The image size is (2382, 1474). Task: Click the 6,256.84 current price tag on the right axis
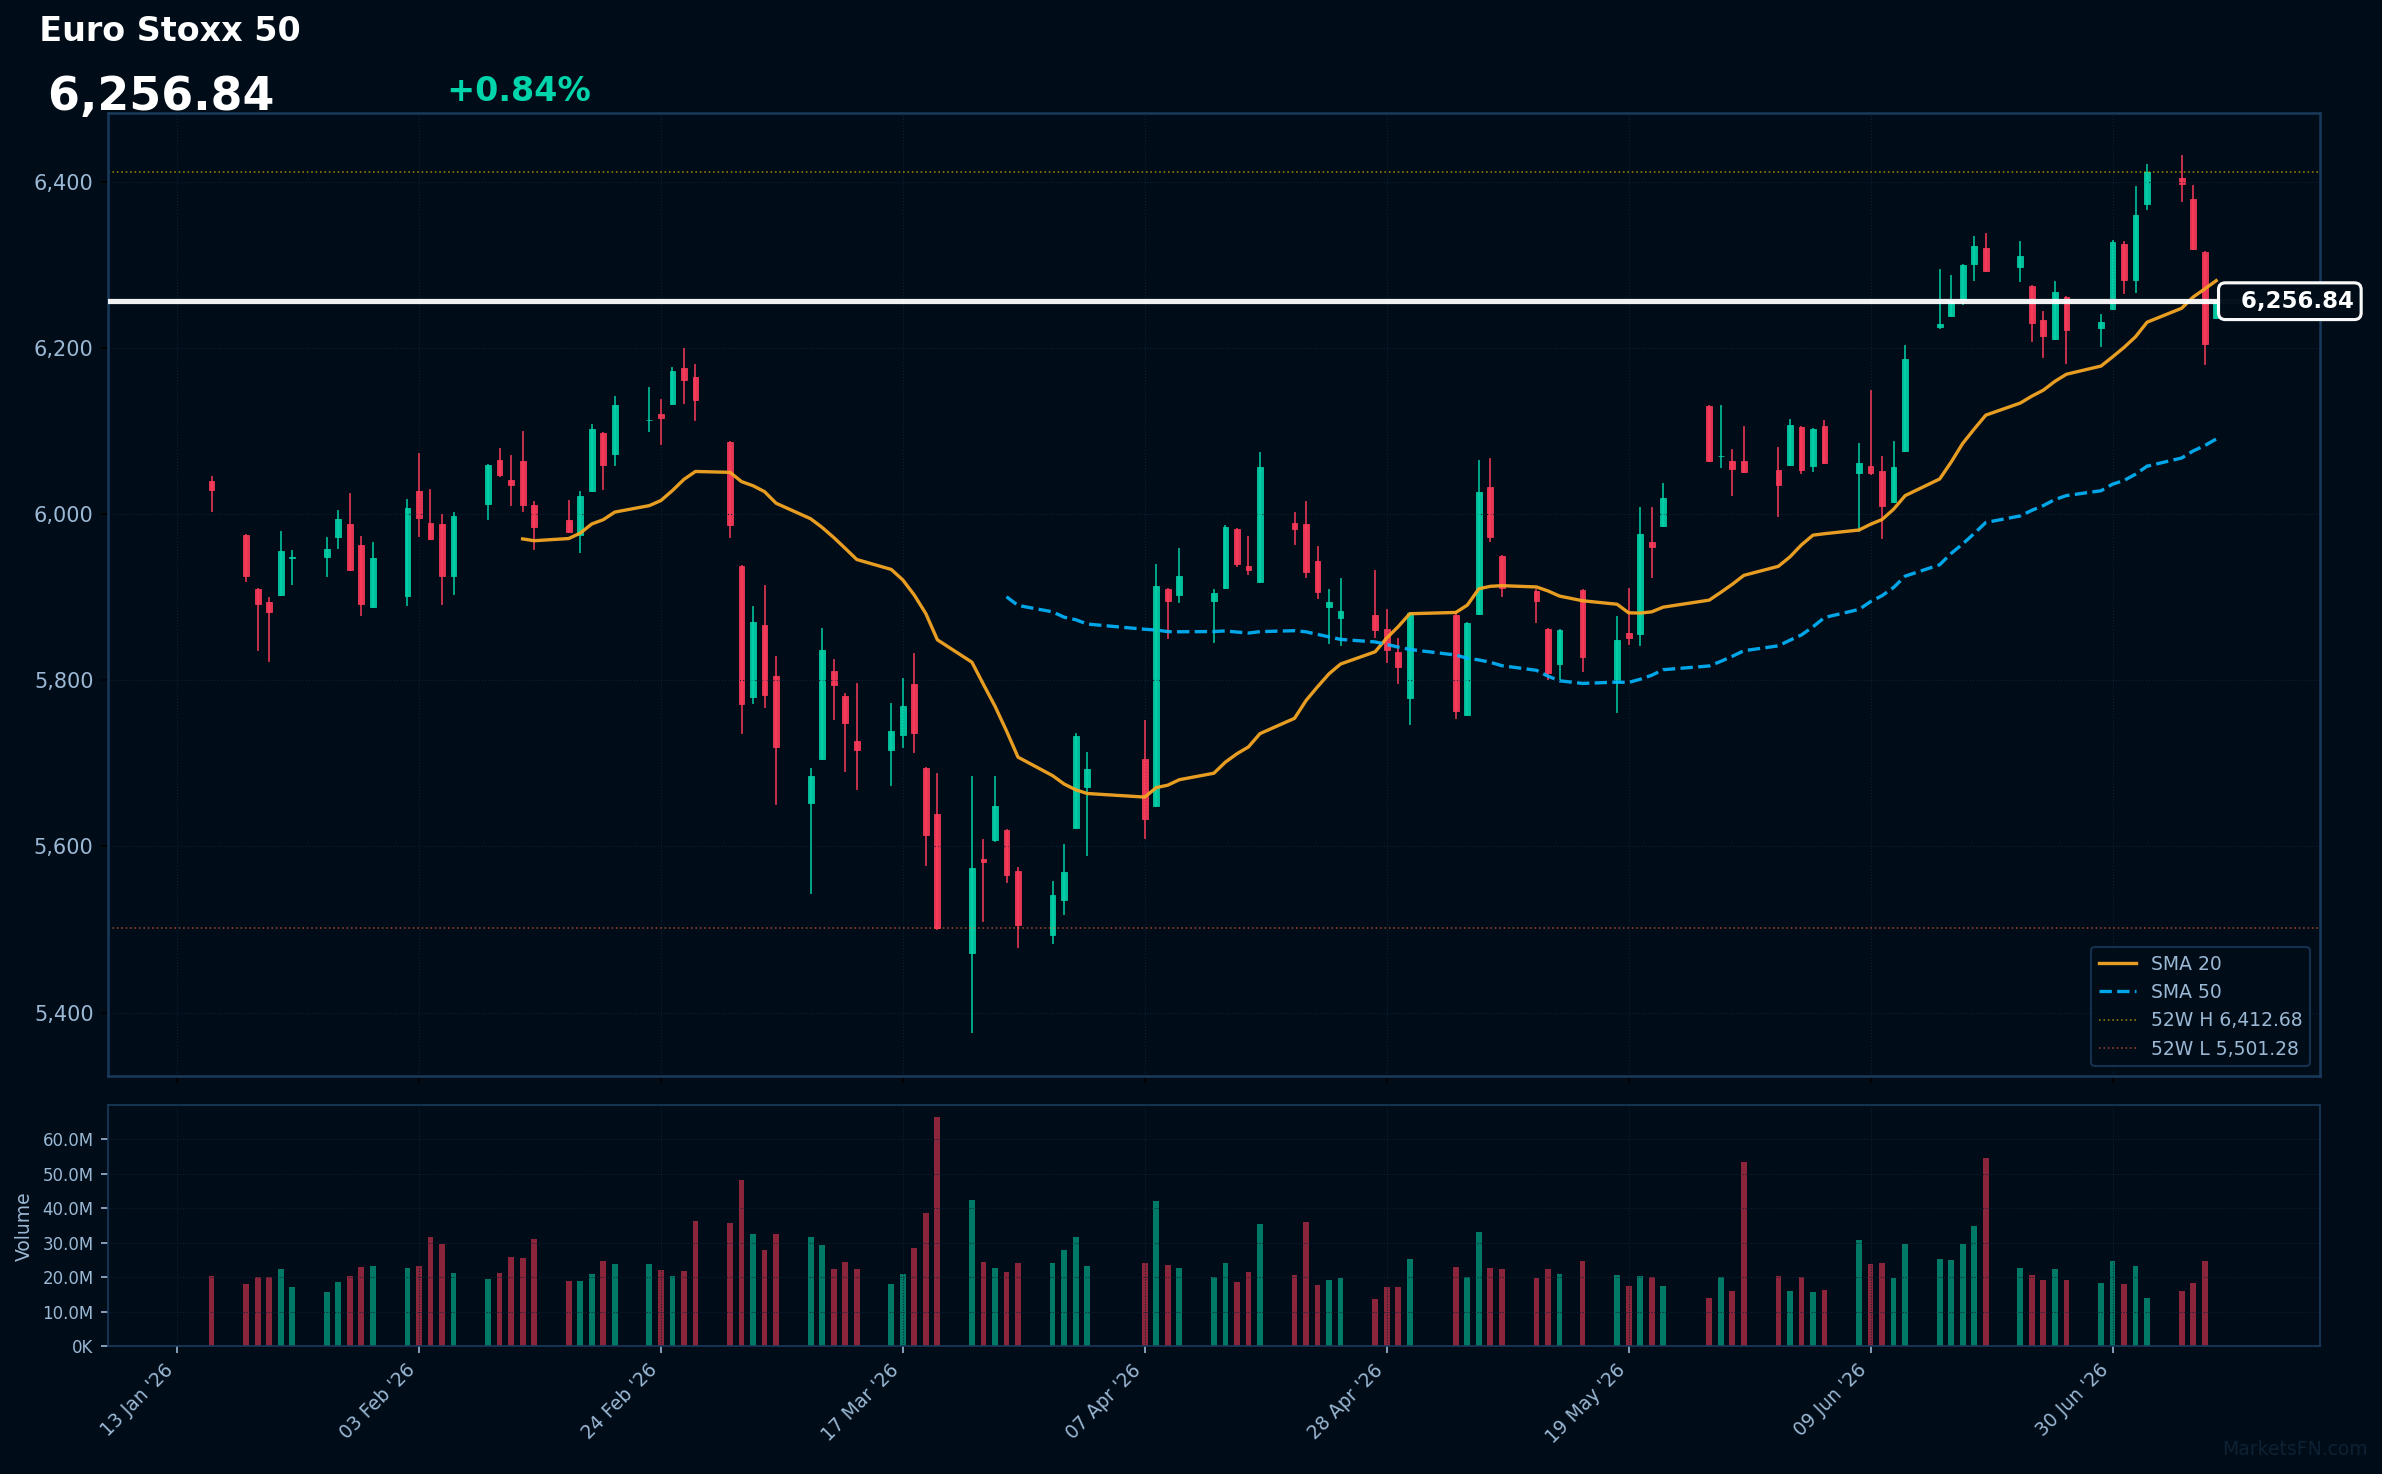2290,301
